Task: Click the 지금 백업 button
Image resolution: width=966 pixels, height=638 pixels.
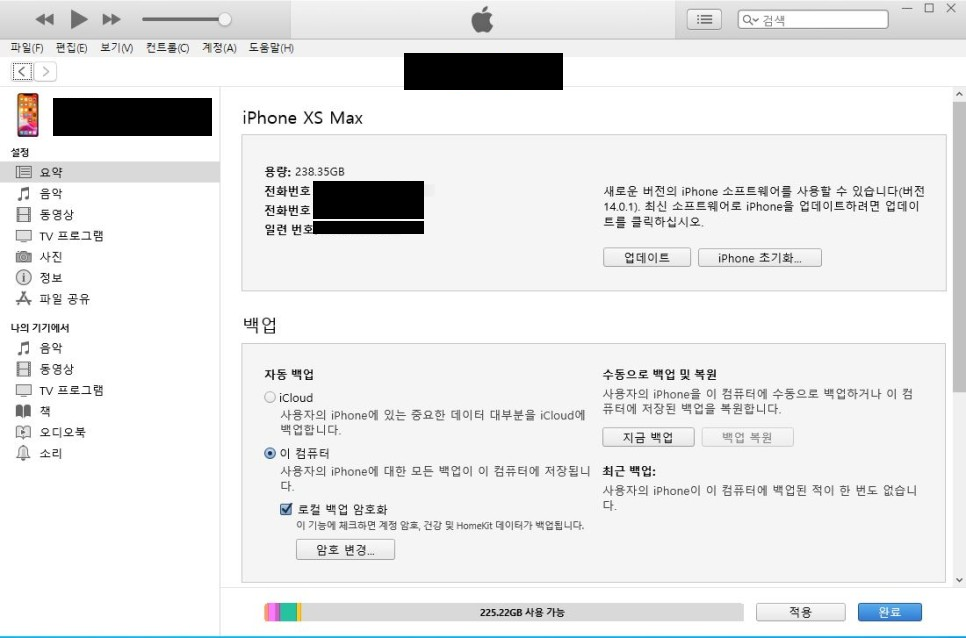Action: coord(648,437)
